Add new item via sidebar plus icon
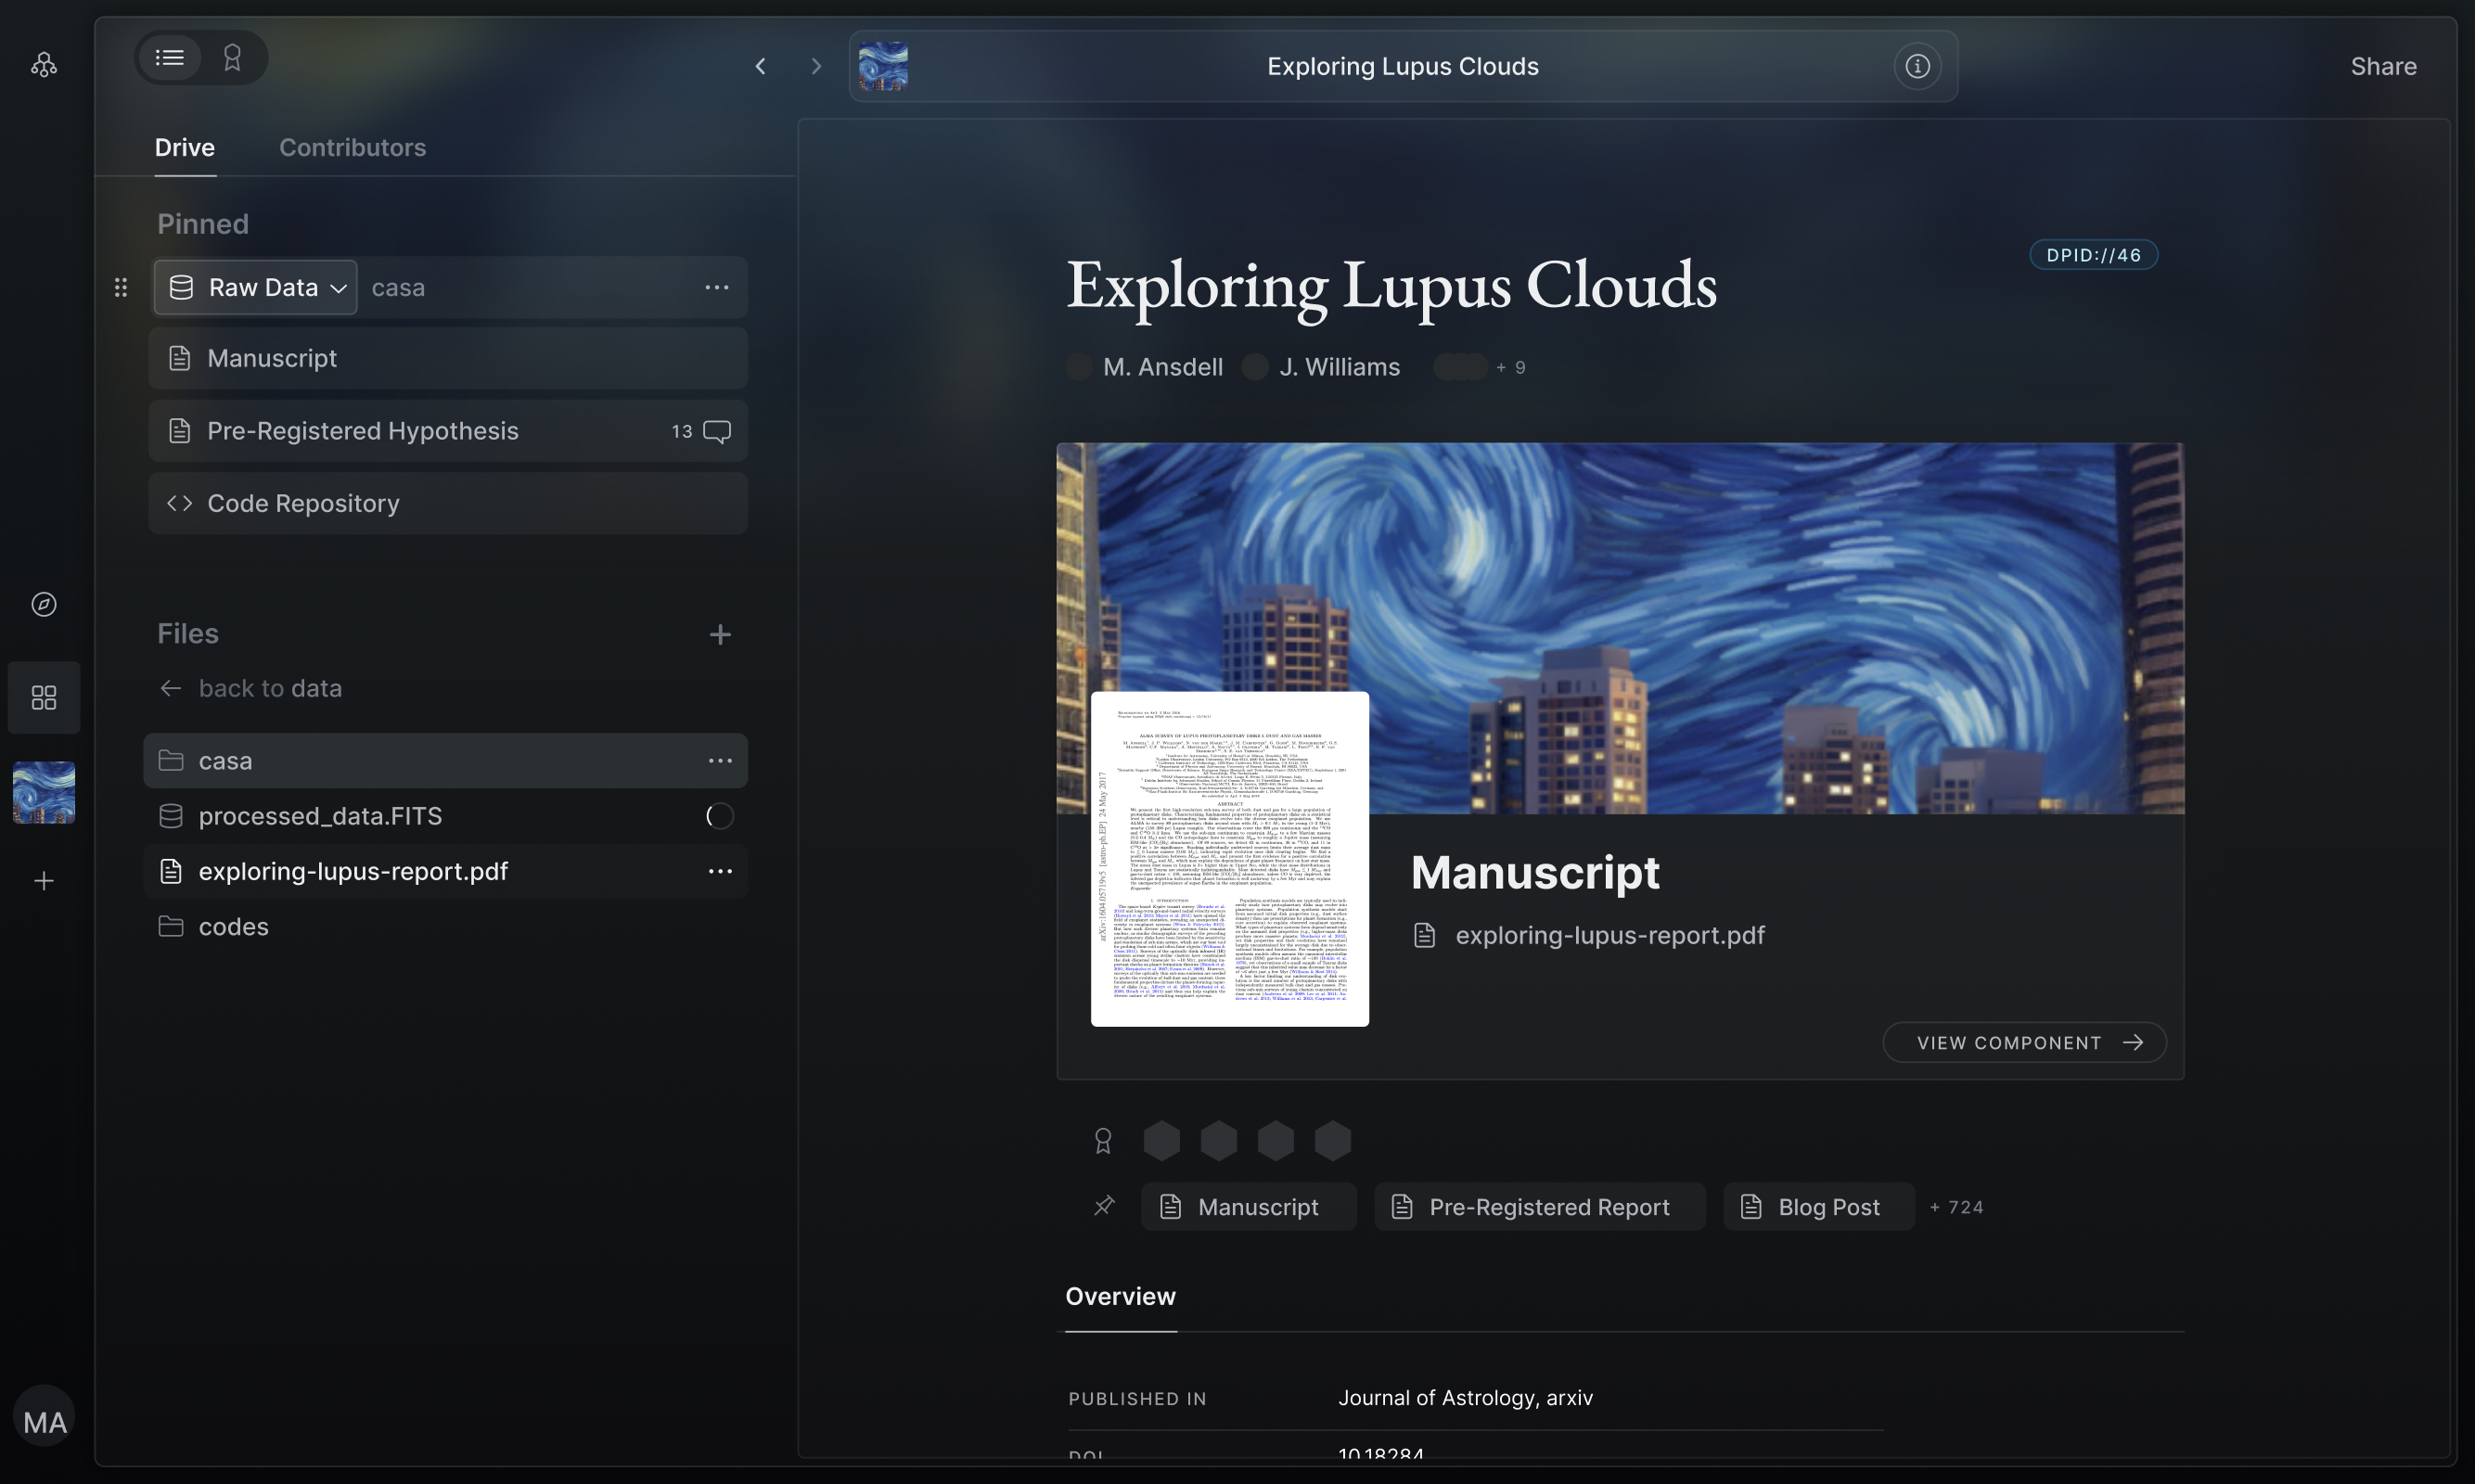 [44, 881]
